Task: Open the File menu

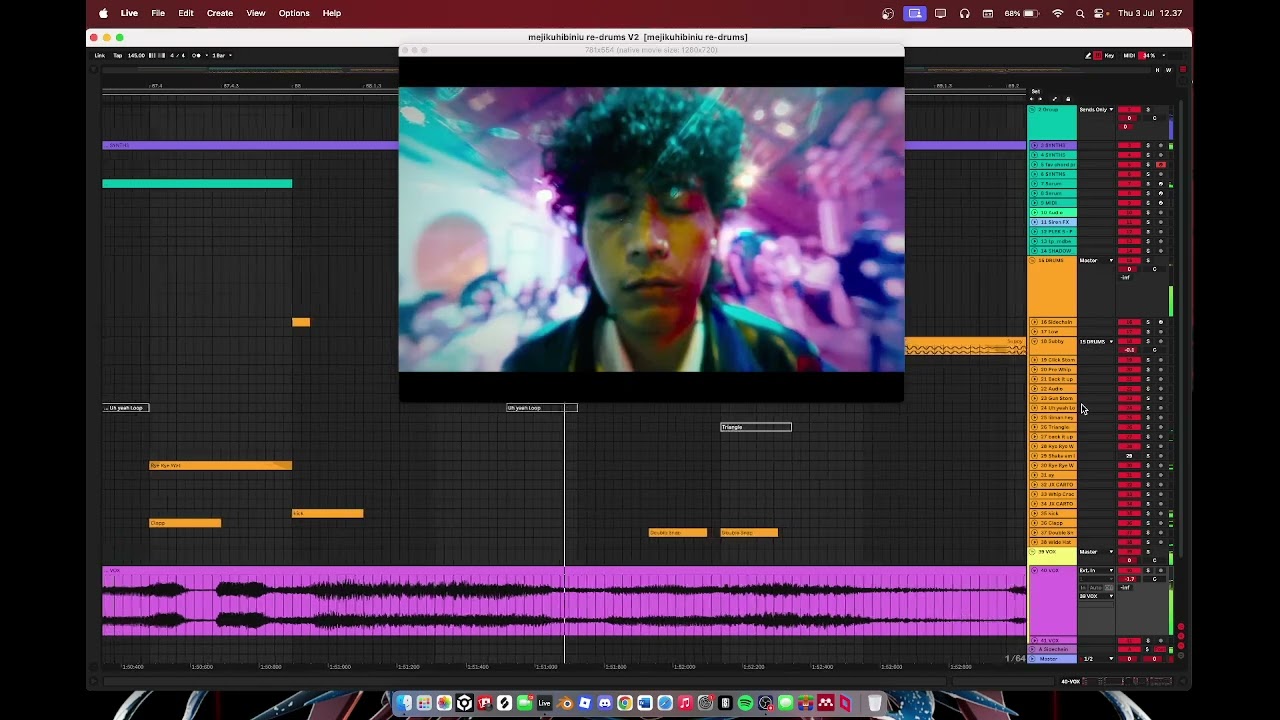Action: (x=158, y=13)
